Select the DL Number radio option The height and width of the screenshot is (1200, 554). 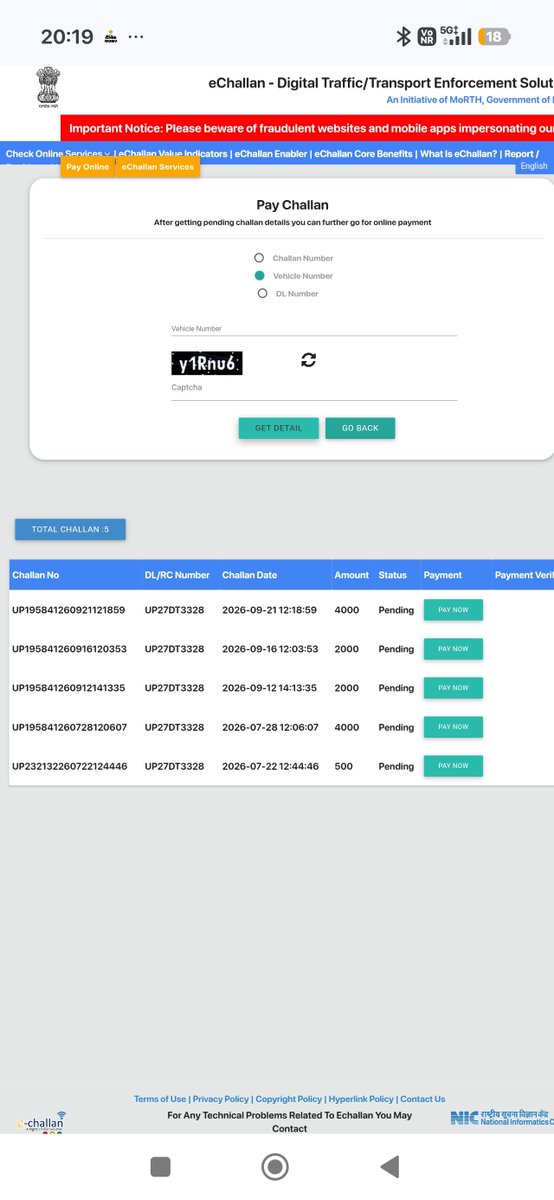(262, 293)
